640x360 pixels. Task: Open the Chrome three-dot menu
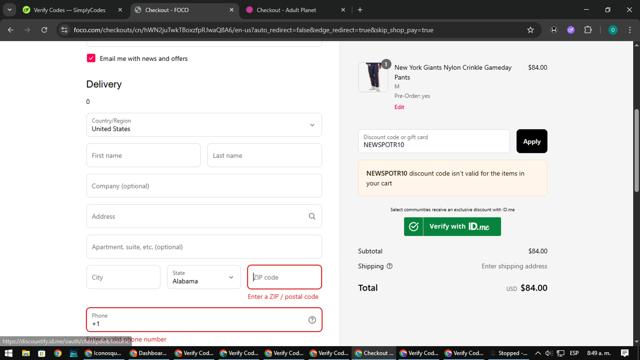coord(629,30)
